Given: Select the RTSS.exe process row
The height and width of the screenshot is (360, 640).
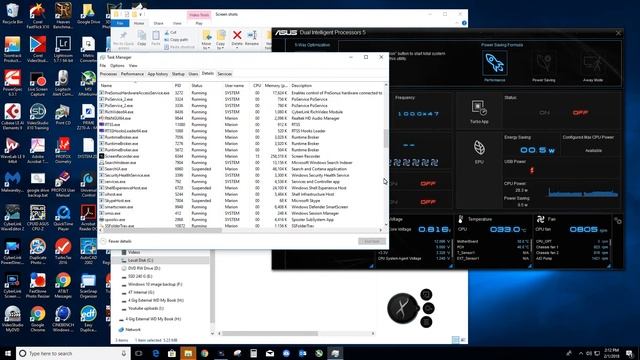Looking at the screenshot, I should click(x=241, y=124).
